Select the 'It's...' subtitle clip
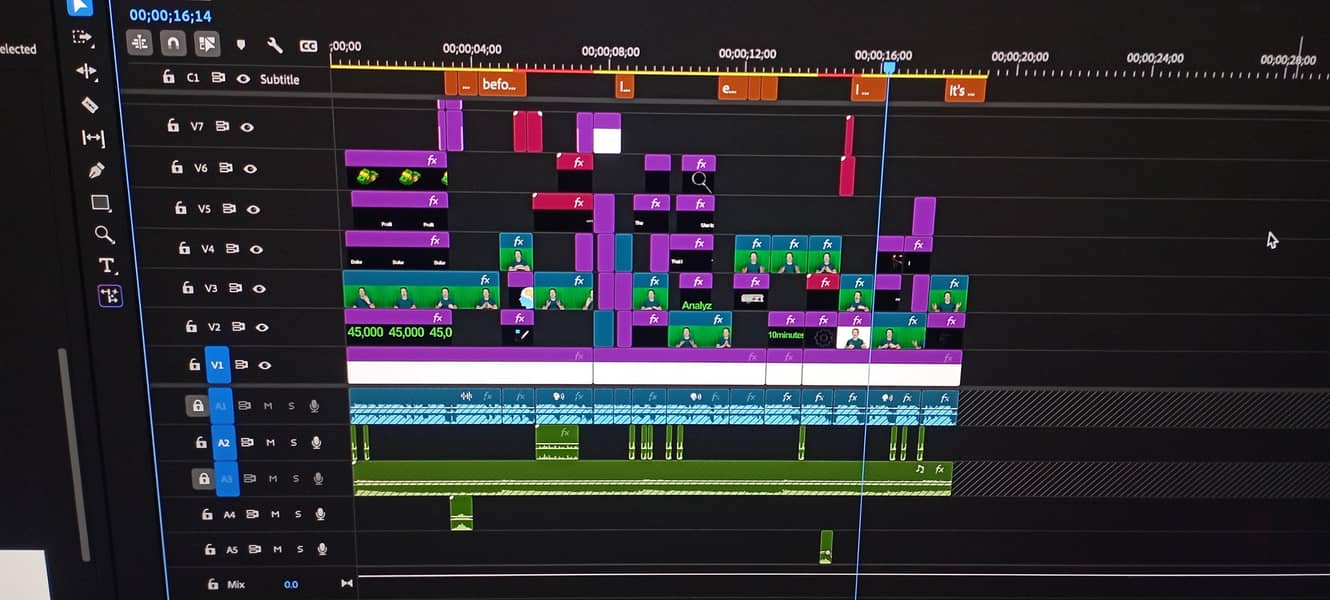Screen dimensions: 1330x600 pos(965,90)
